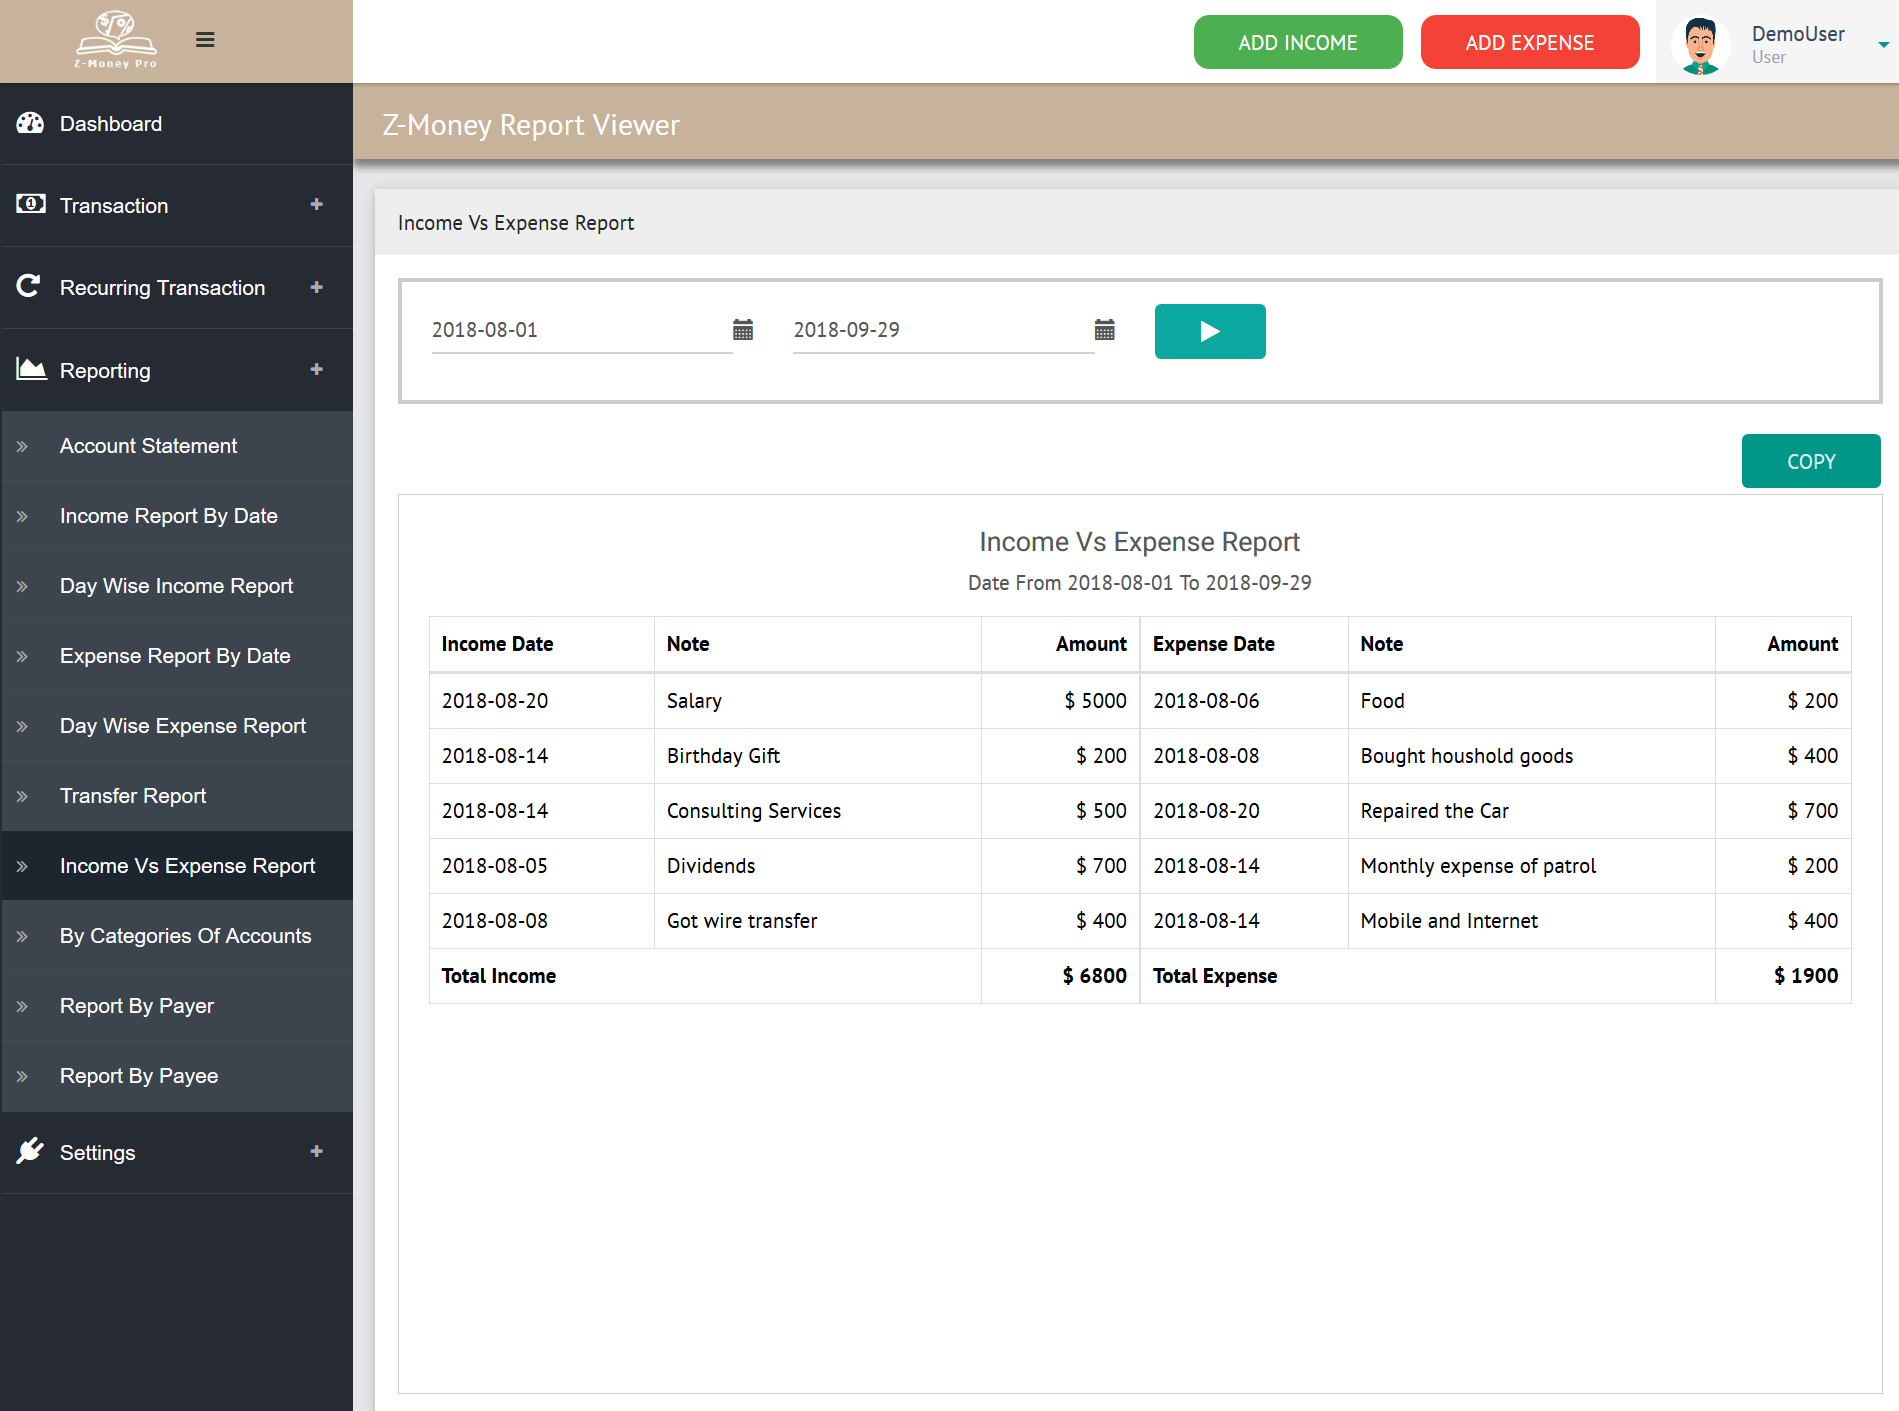Select the Birthday Gift note cell

point(818,756)
